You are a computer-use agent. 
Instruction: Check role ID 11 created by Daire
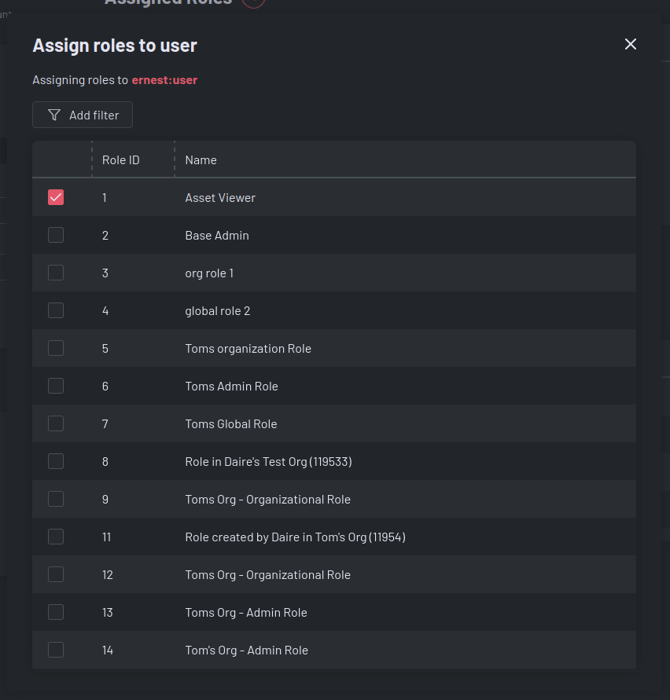(56, 537)
